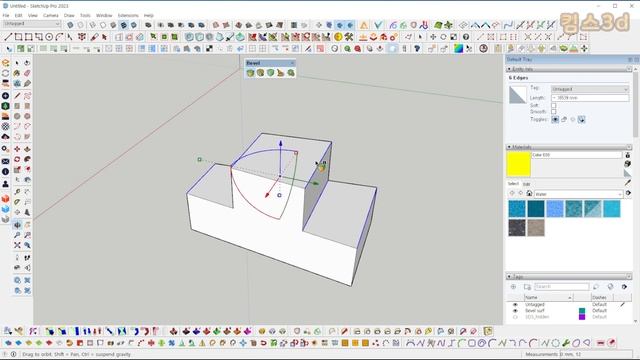Open Tags panel details arrow icon
Viewport: 640px width, 360px height.
pos(624,287)
